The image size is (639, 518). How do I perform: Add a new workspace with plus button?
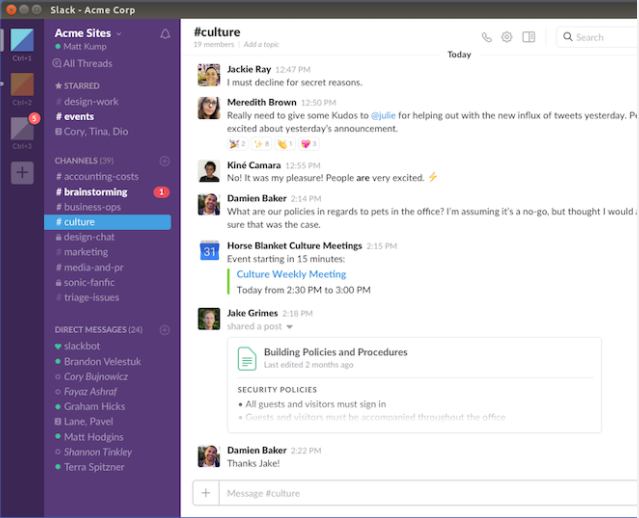pyautogui.click(x=22, y=173)
